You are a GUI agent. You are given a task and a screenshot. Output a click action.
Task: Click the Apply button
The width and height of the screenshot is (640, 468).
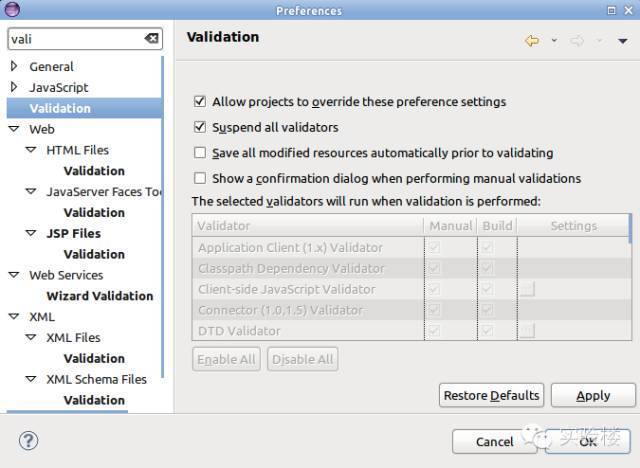593,395
